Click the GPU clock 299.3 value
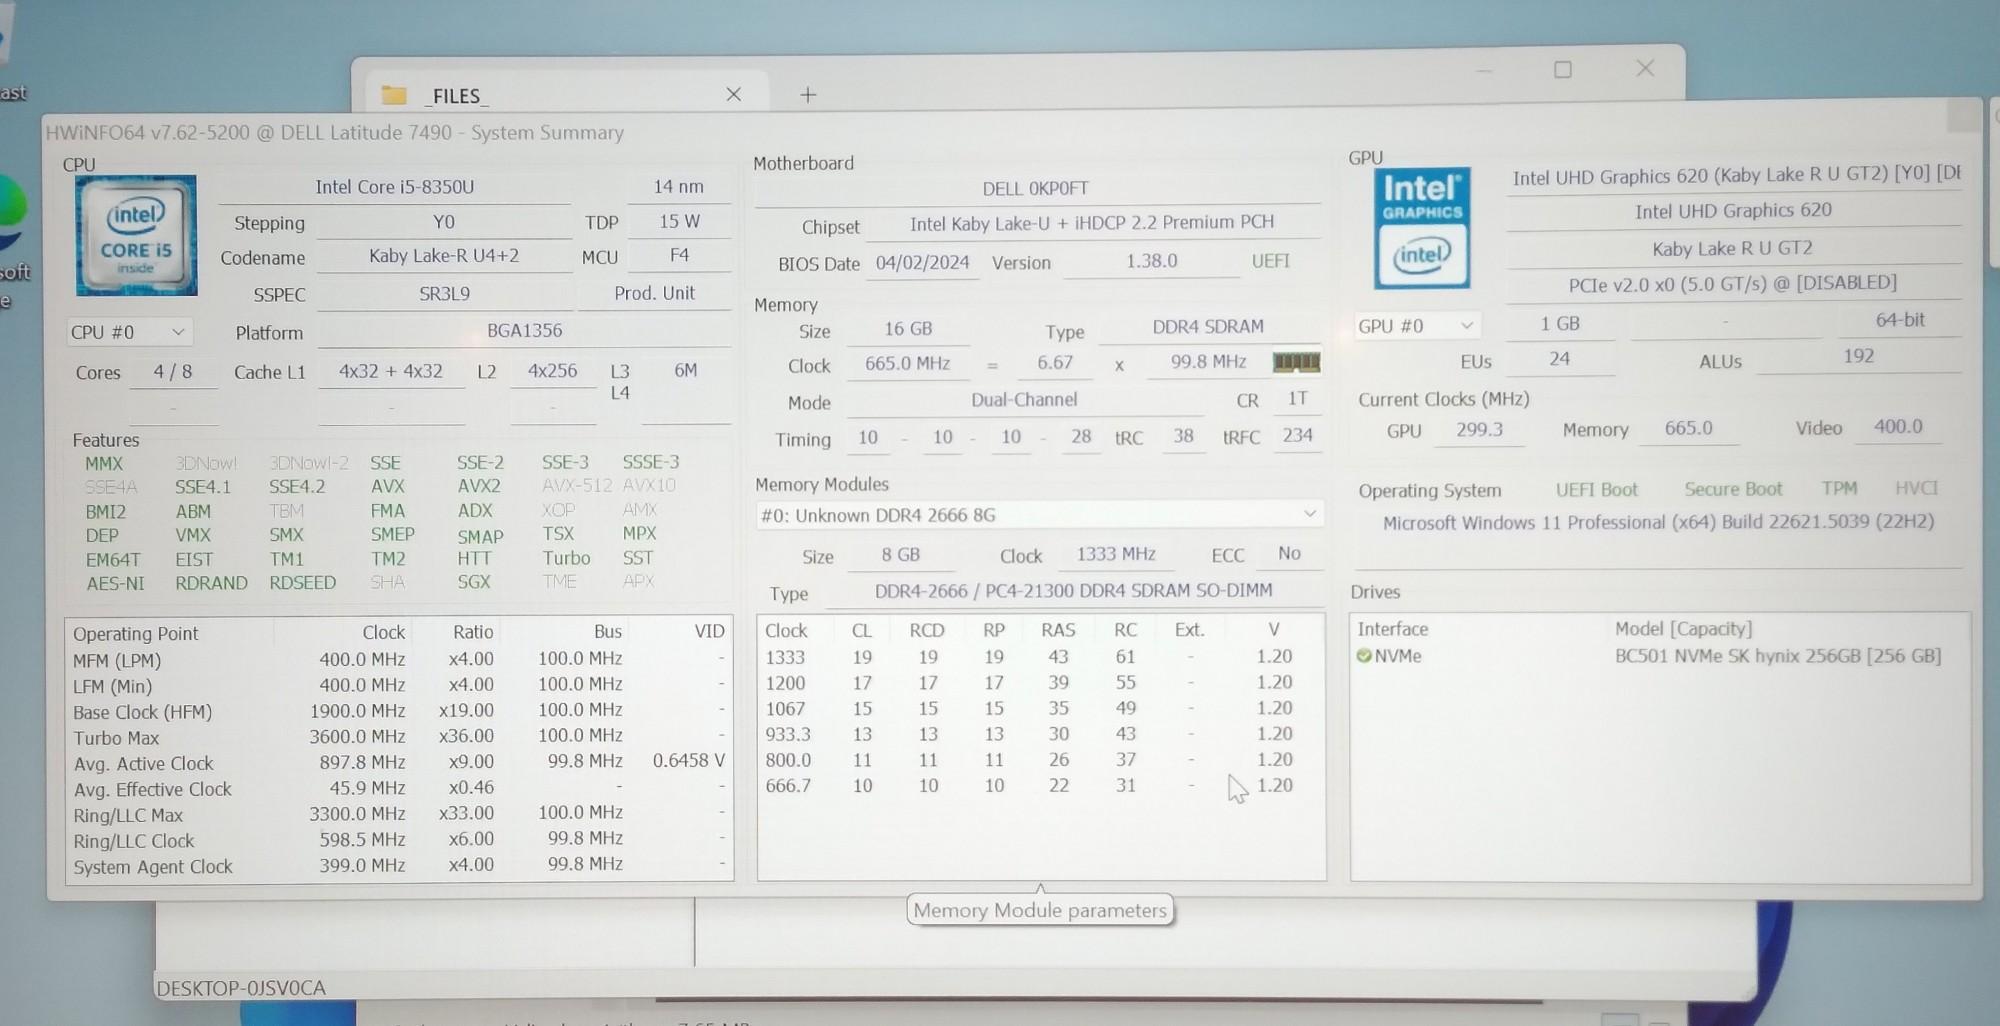This screenshot has height=1026, width=2000. [1479, 429]
